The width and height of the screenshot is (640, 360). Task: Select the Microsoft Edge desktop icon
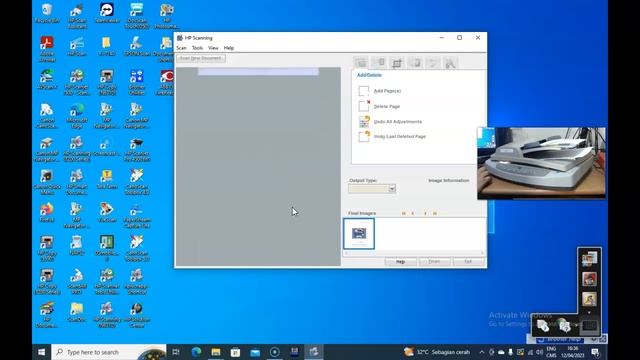[x=77, y=116]
